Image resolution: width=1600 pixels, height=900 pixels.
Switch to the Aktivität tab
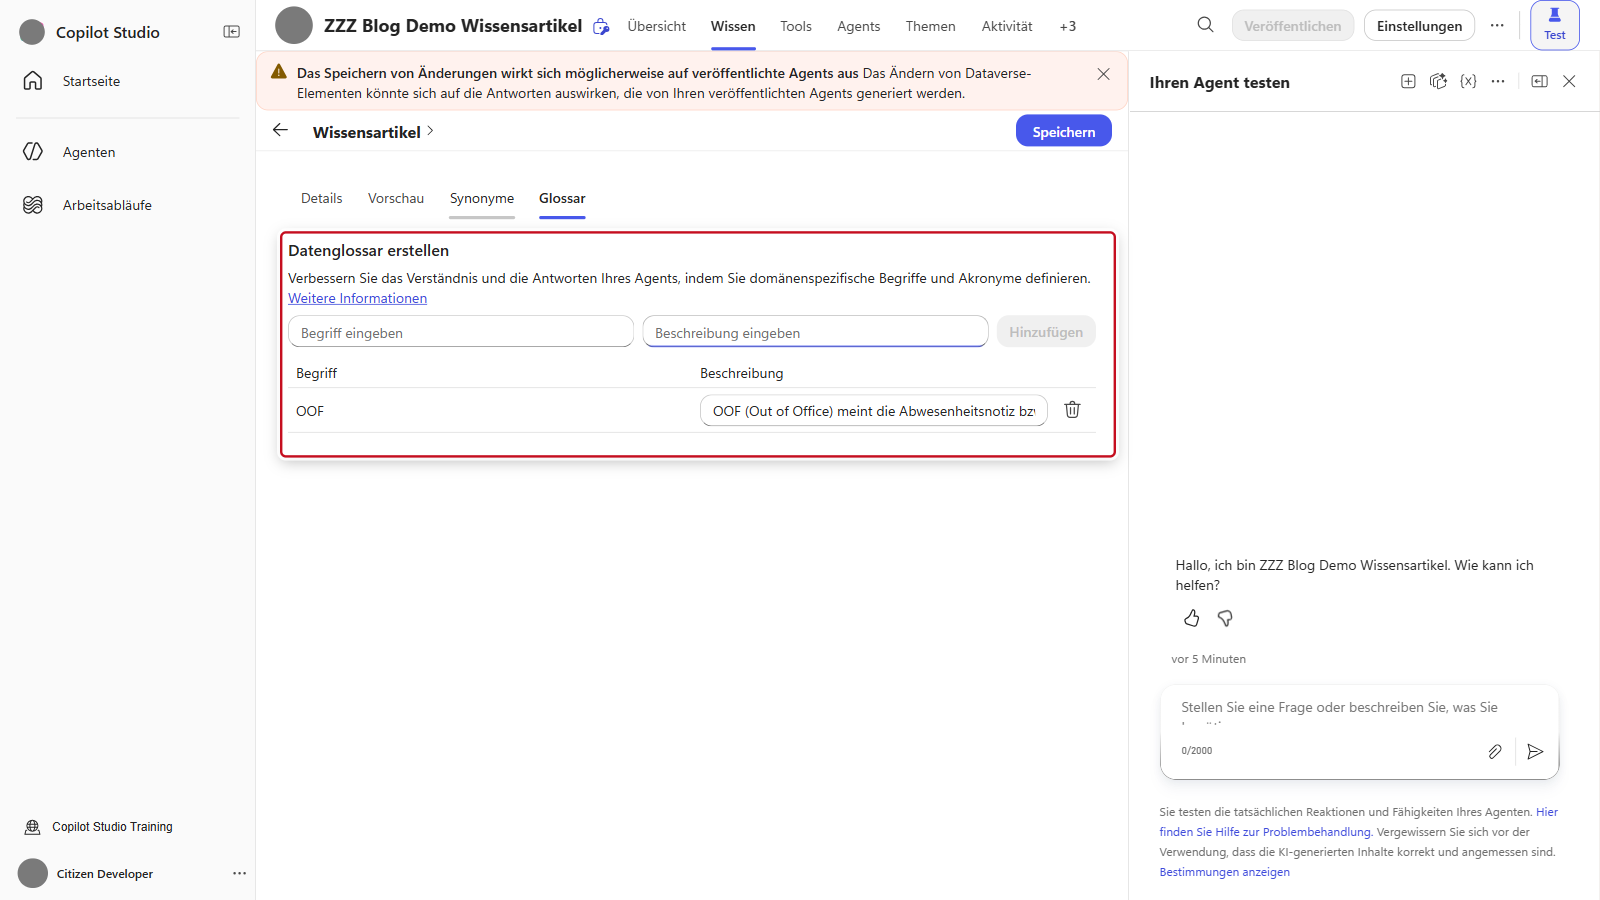(1007, 27)
